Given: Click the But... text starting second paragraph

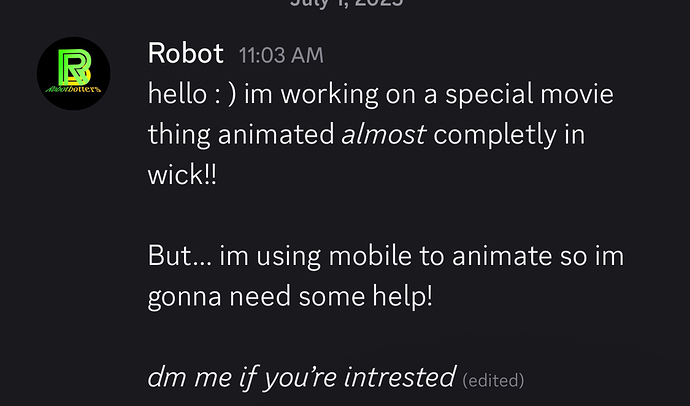Looking at the screenshot, I should 180,256.
